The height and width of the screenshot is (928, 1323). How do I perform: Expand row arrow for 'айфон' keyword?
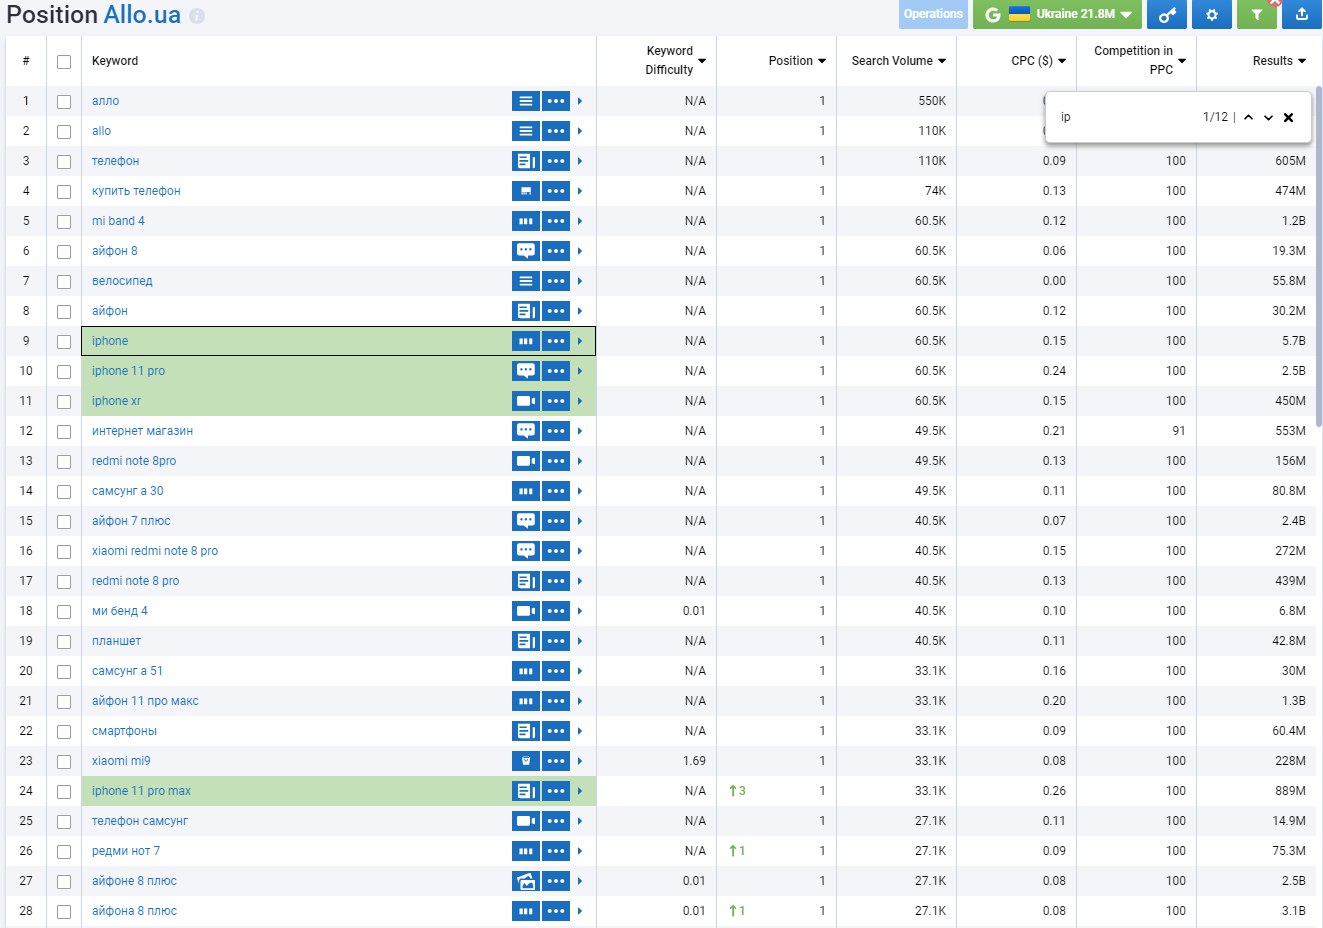pyautogui.click(x=580, y=311)
